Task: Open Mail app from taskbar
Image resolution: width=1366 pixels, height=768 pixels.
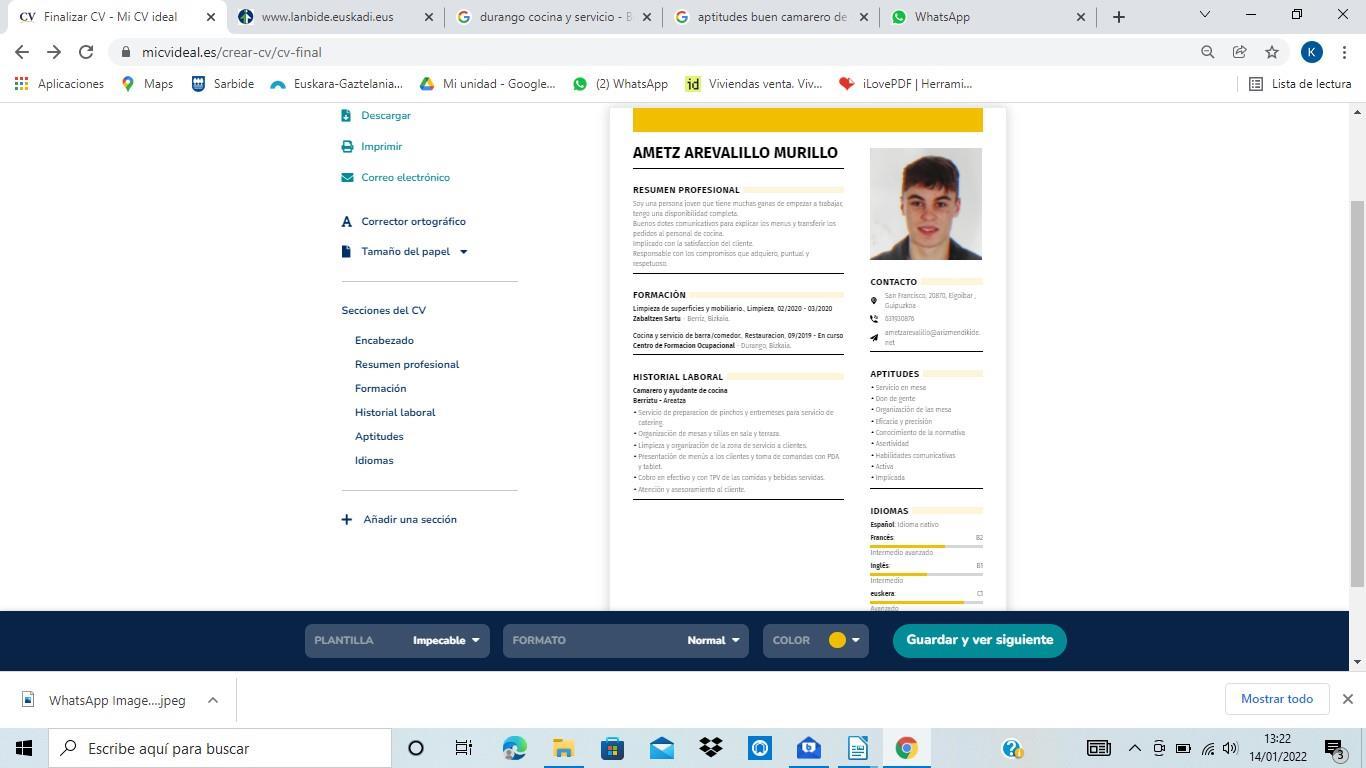Action: 662,748
